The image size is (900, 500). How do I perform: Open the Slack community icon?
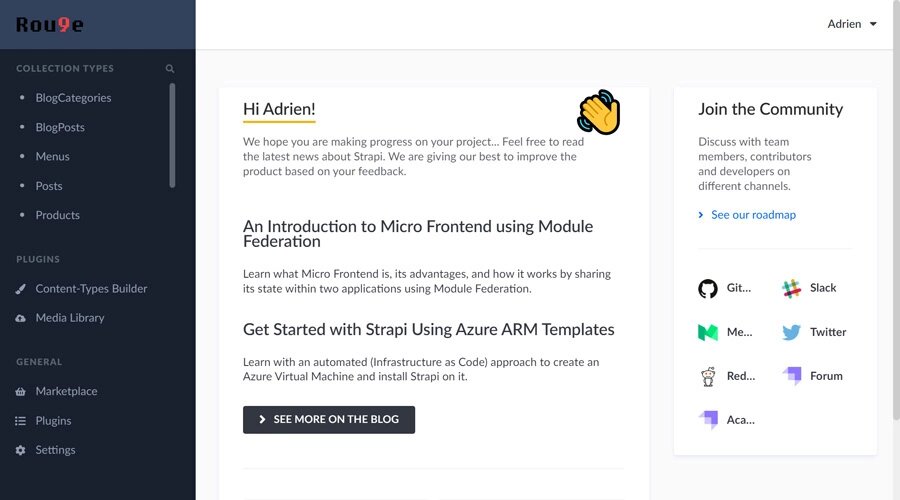[791, 288]
